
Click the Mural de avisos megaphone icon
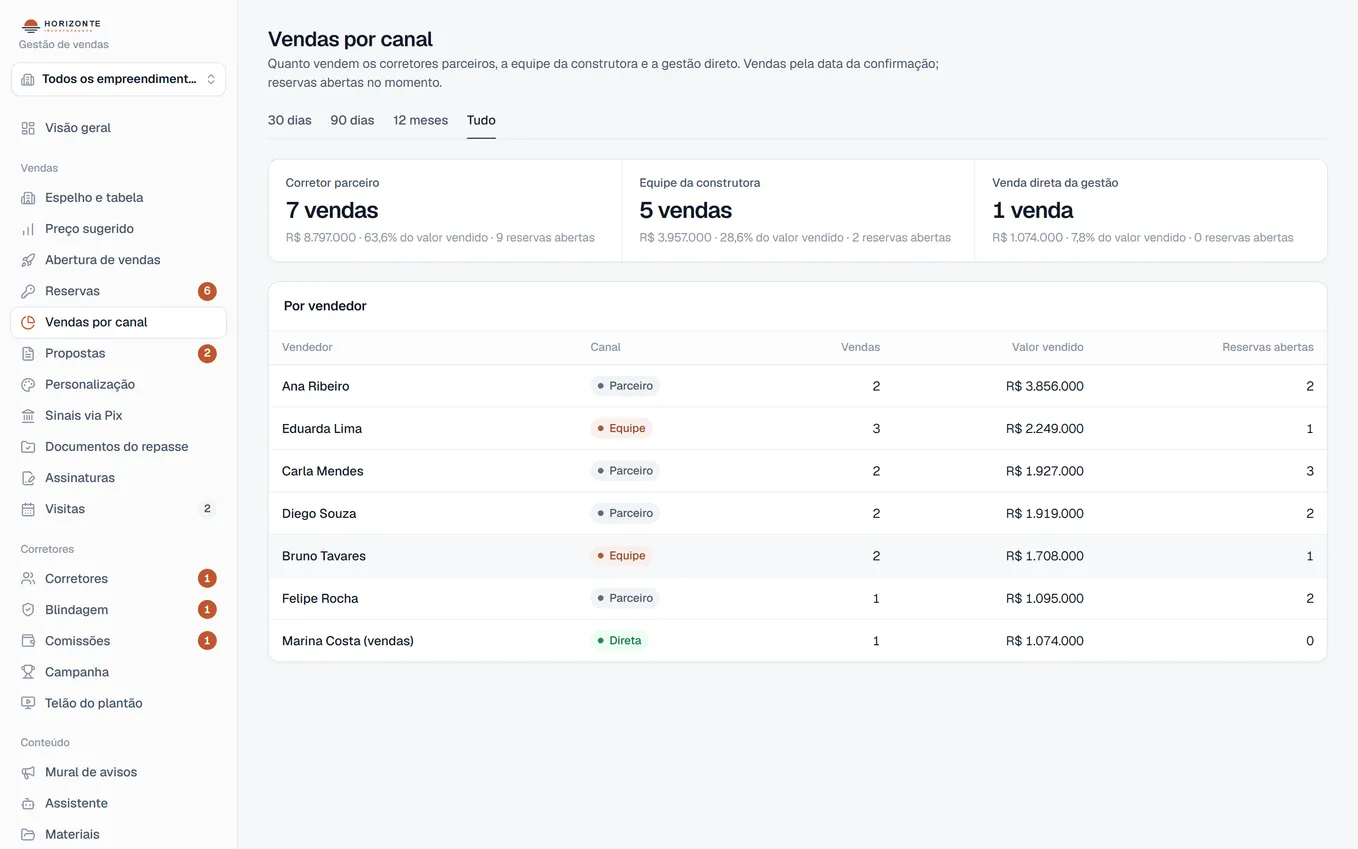pos(28,772)
